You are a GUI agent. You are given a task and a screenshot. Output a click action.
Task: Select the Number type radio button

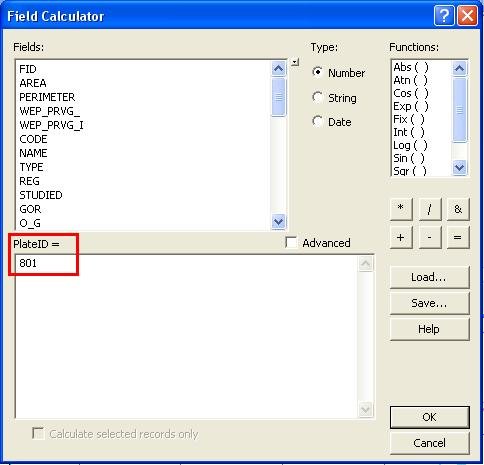pos(318,72)
